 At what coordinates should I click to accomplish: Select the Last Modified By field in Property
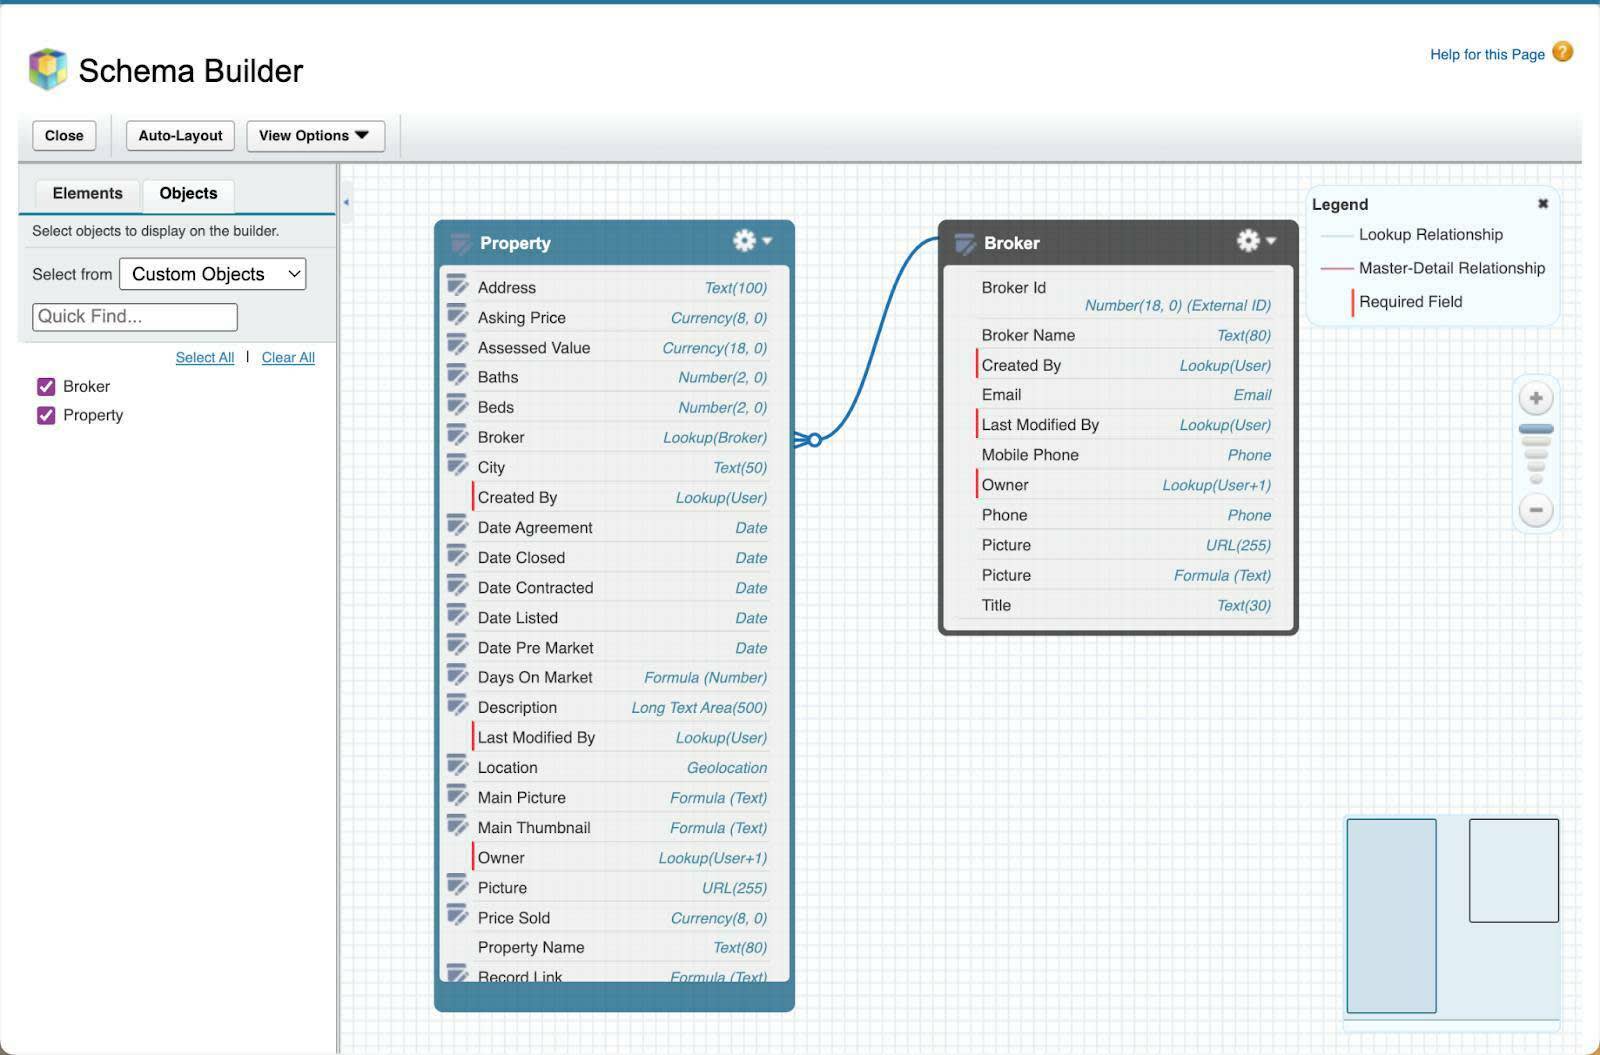621,737
